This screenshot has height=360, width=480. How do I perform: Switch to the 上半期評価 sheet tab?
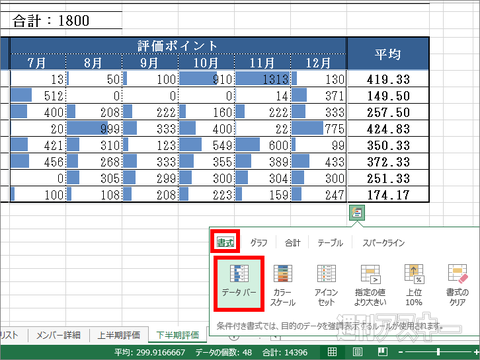click(x=119, y=335)
